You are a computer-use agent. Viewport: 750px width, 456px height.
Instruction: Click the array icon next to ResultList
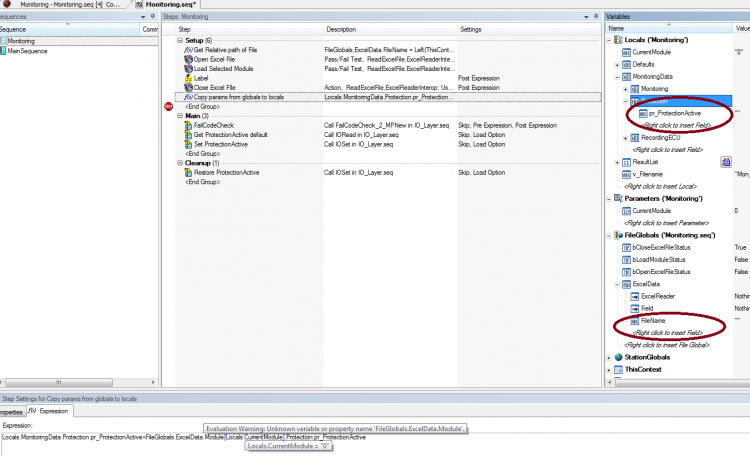(626, 162)
